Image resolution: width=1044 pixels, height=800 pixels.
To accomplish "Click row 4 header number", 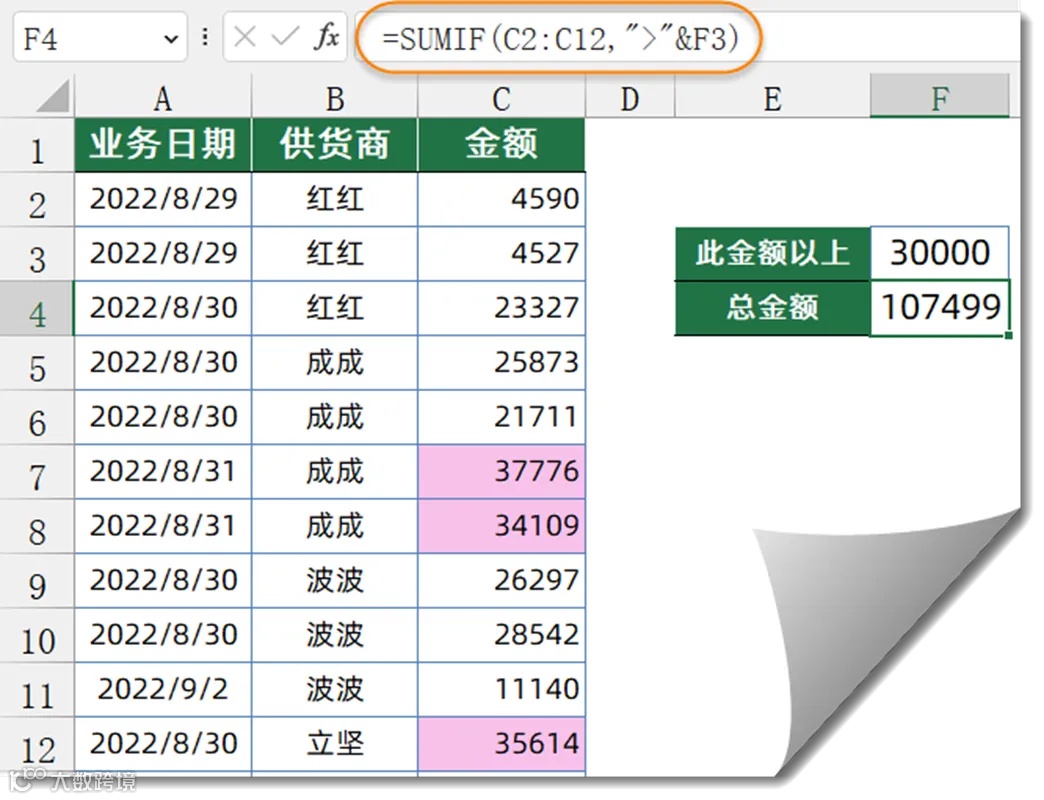I will 38,307.
